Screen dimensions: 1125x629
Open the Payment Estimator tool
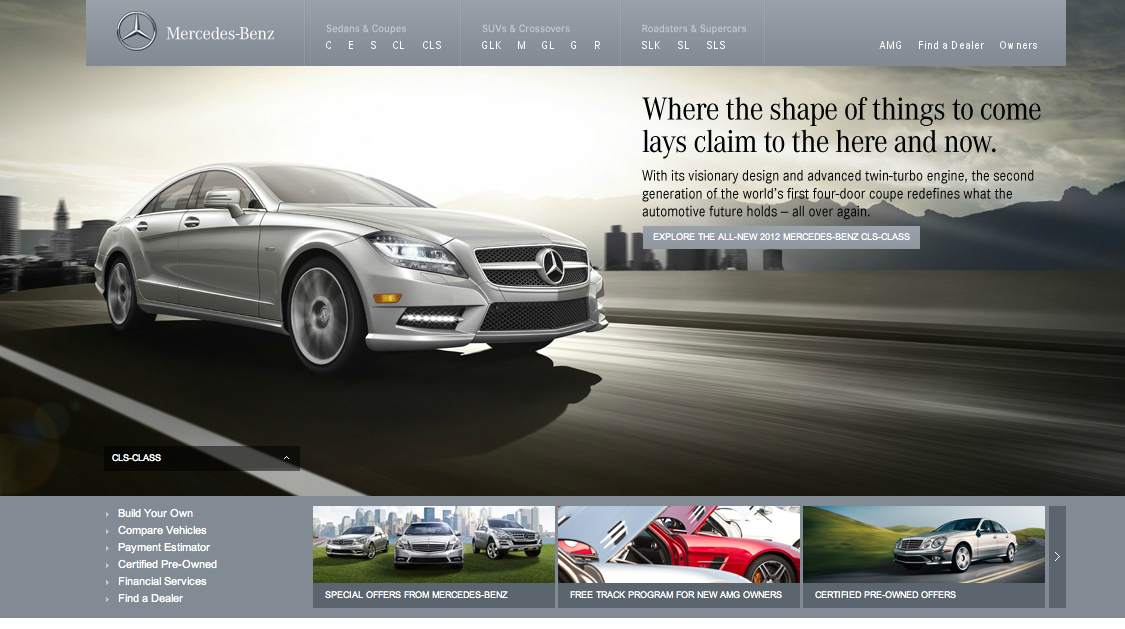click(164, 548)
